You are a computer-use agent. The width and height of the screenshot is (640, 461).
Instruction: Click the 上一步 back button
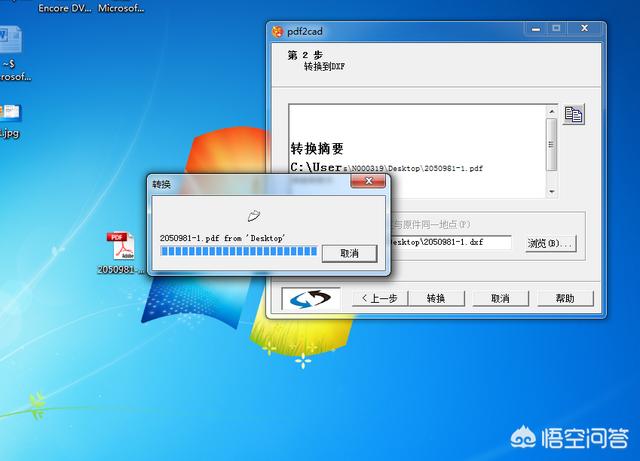pyautogui.click(x=380, y=298)
